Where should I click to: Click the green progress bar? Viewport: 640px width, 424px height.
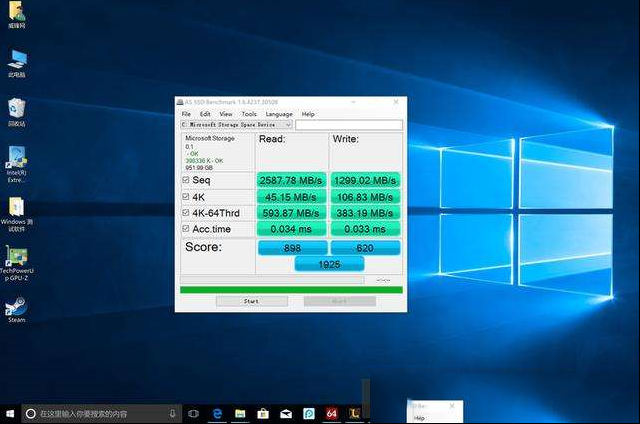[x=291, y=290]
